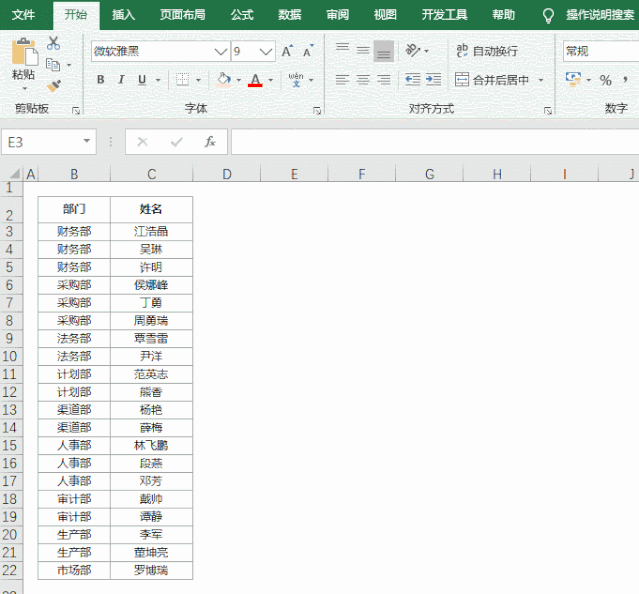Click in the formula bar input

click(x=435, y=142)
